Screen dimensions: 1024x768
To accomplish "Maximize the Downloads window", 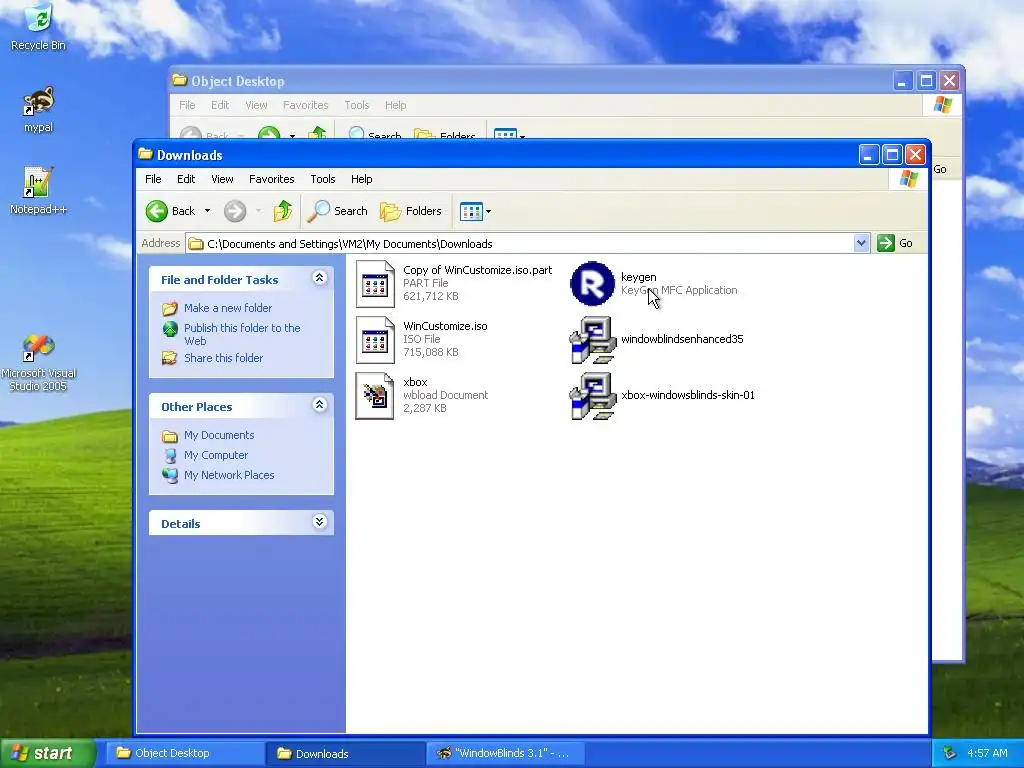I will 892,155.
